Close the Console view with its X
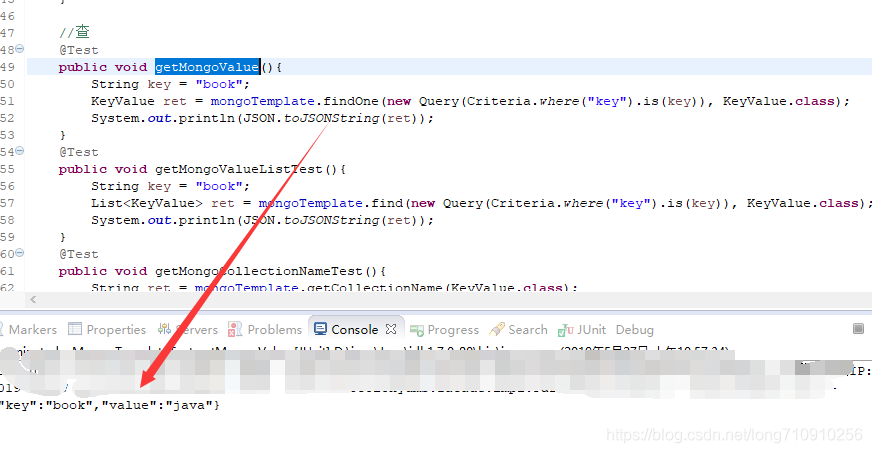The width and height of the screenshot is (872, 453). pos(391,329)
